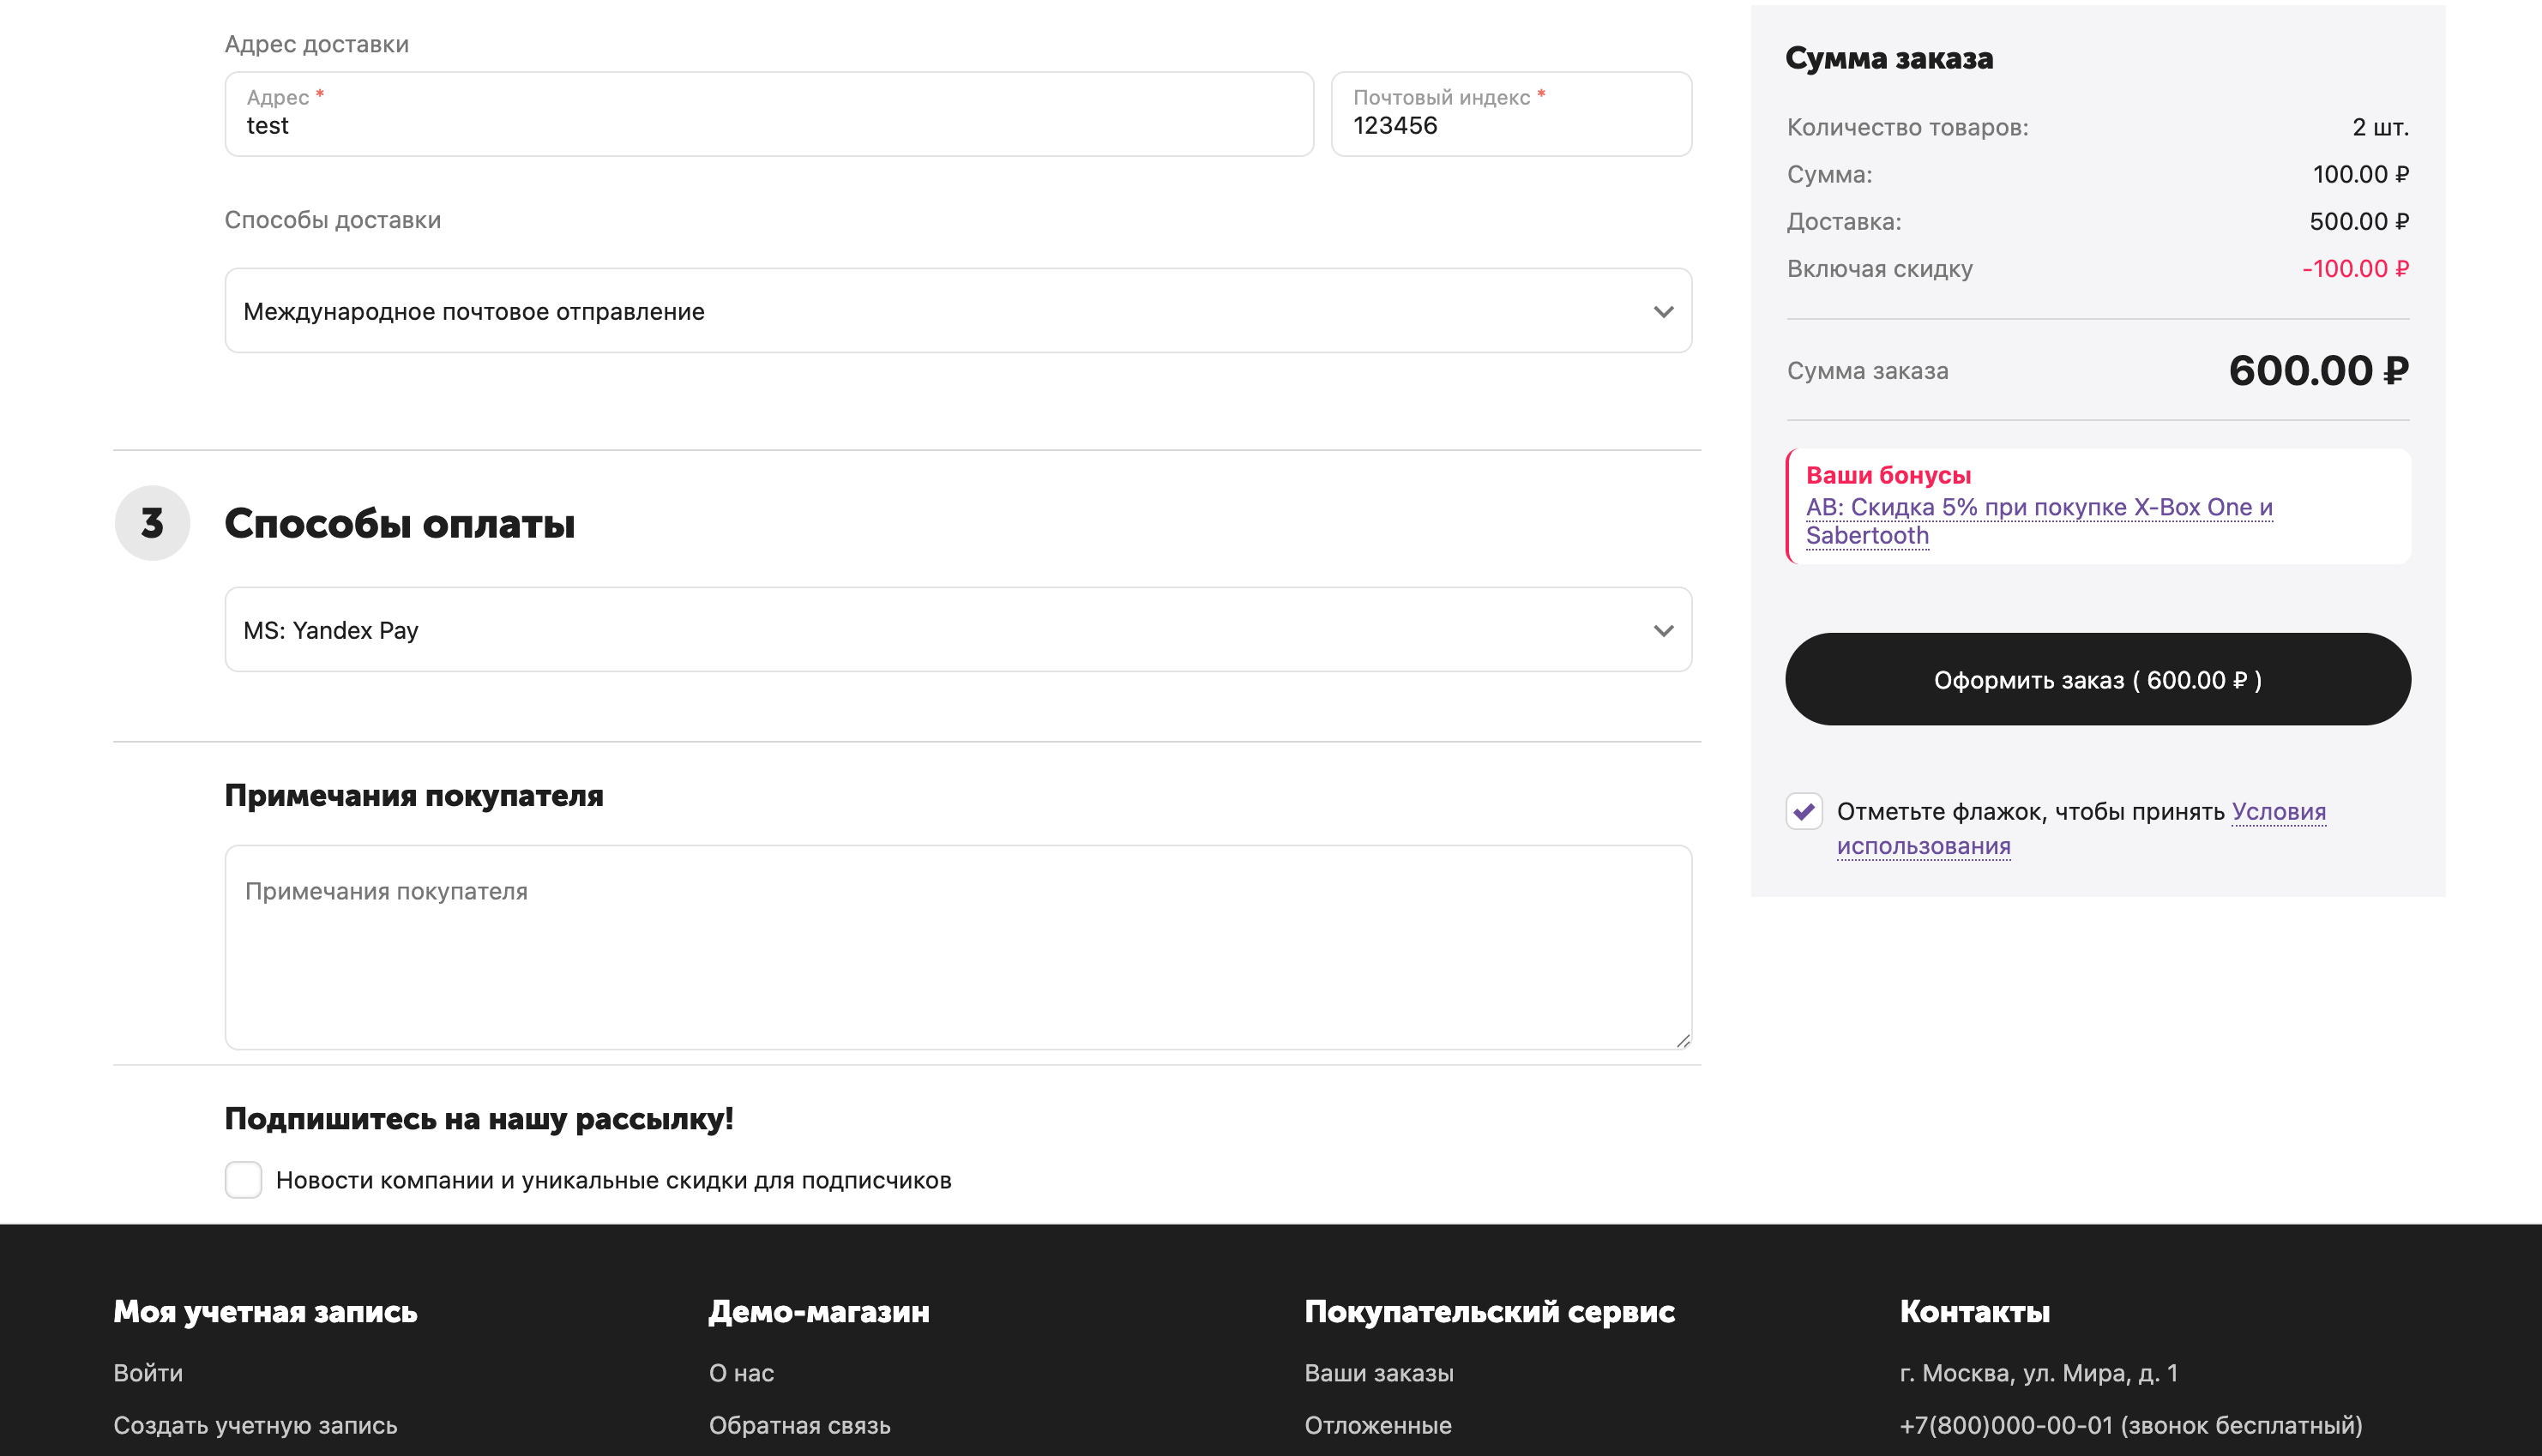This screenshot has width=2542, height=1456.
Task: Click inside the buyer notes textarea
Action: click(x=958, y=947)
